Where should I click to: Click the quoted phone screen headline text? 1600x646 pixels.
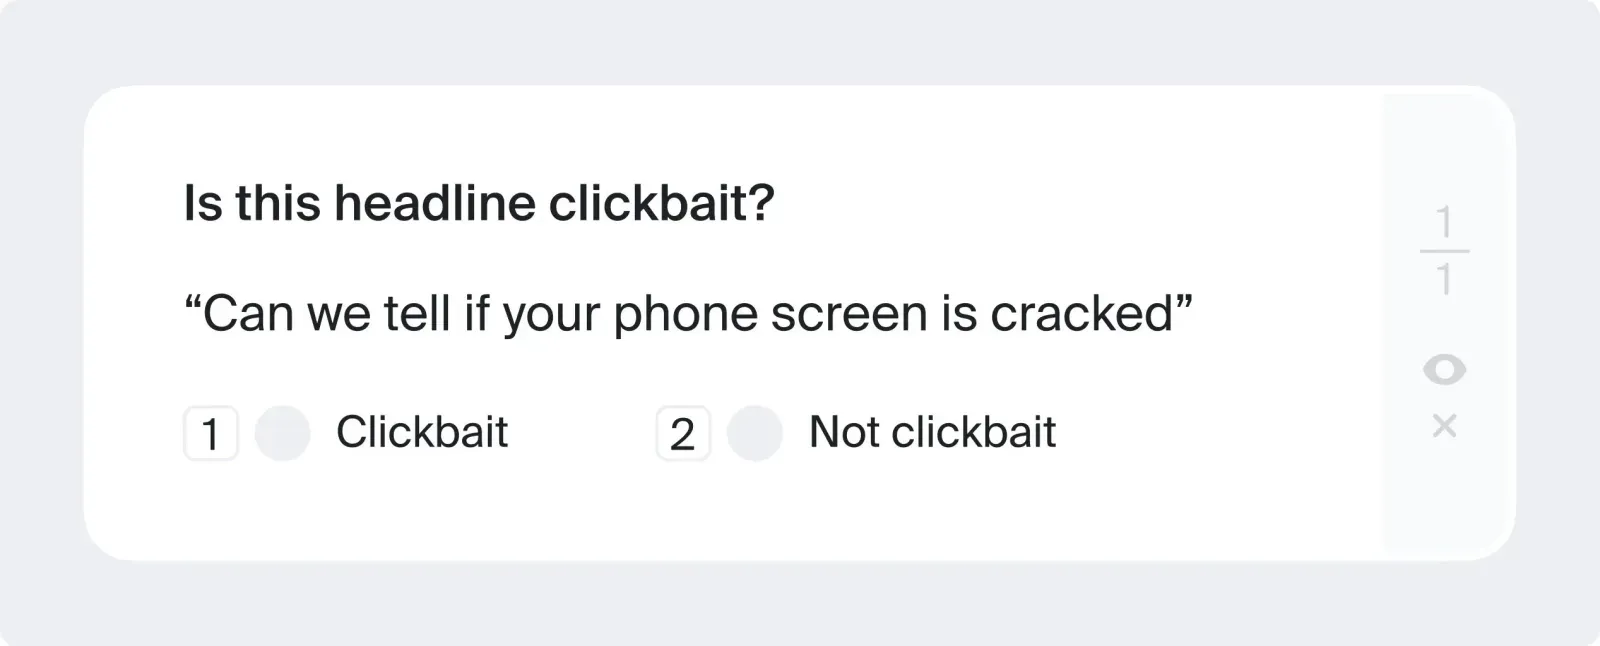pyautogui.click(x=689, y=314)
